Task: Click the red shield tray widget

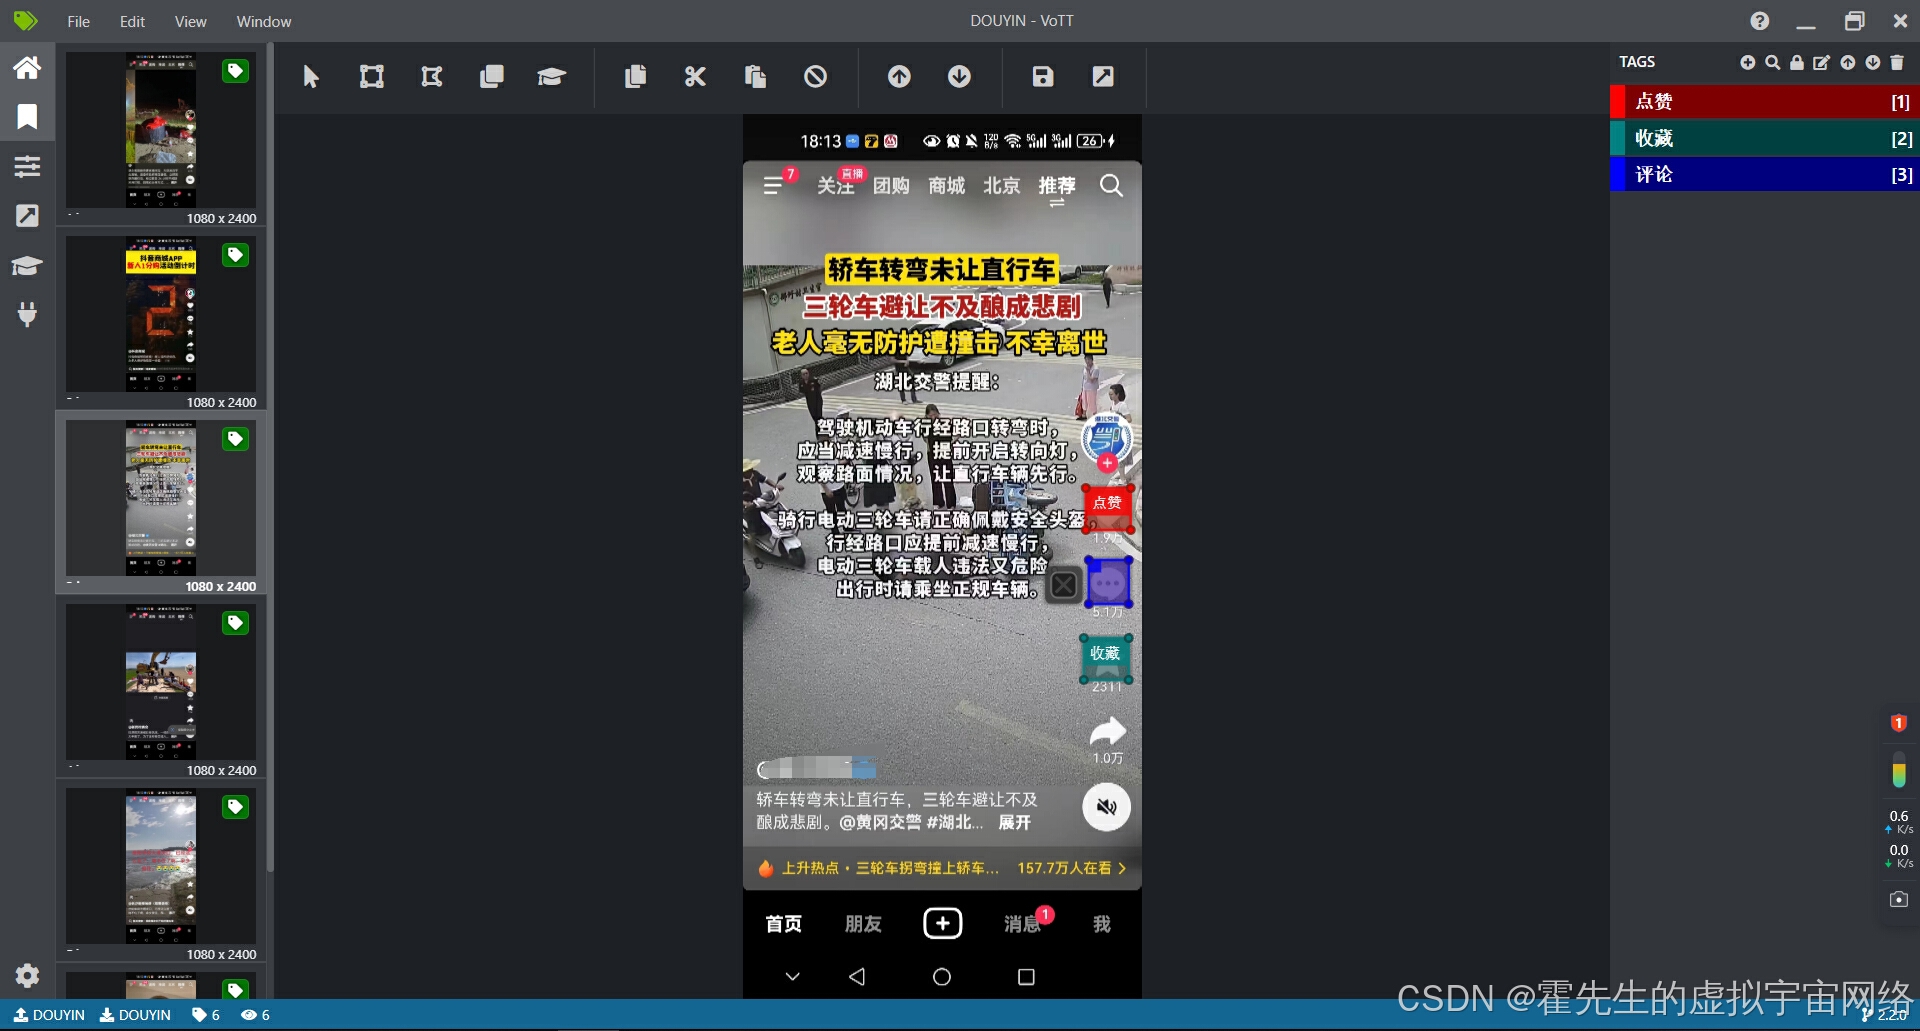Action: [x=1899, y=722]
